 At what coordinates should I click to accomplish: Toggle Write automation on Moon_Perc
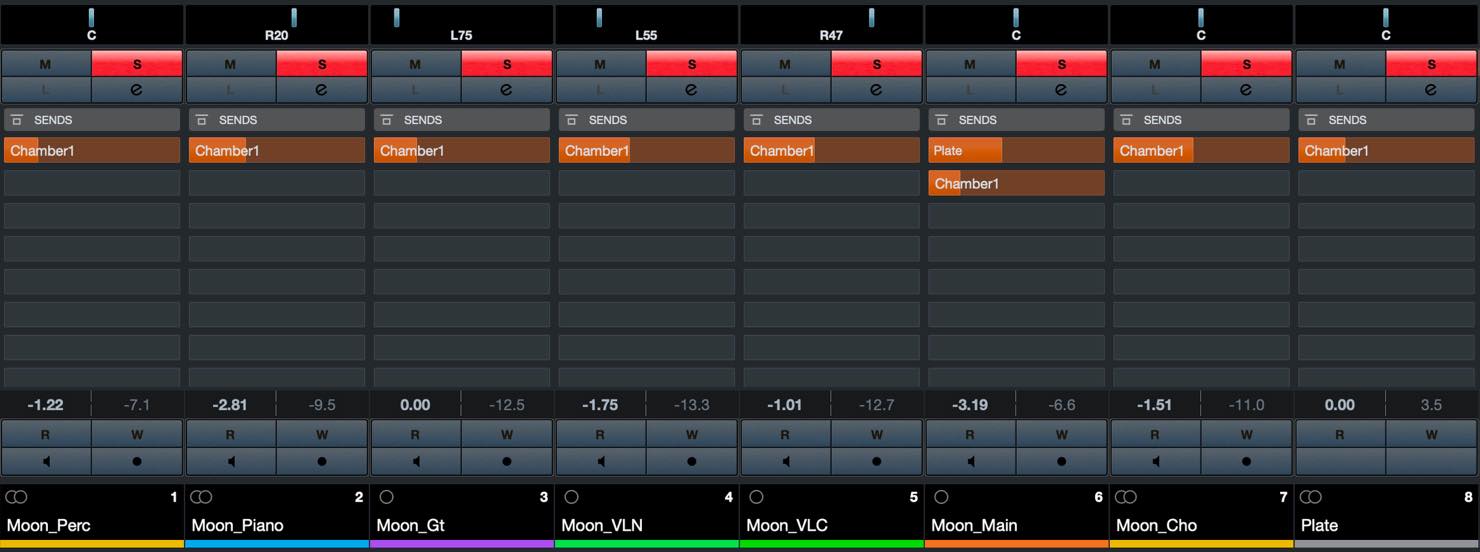[137, 434]
